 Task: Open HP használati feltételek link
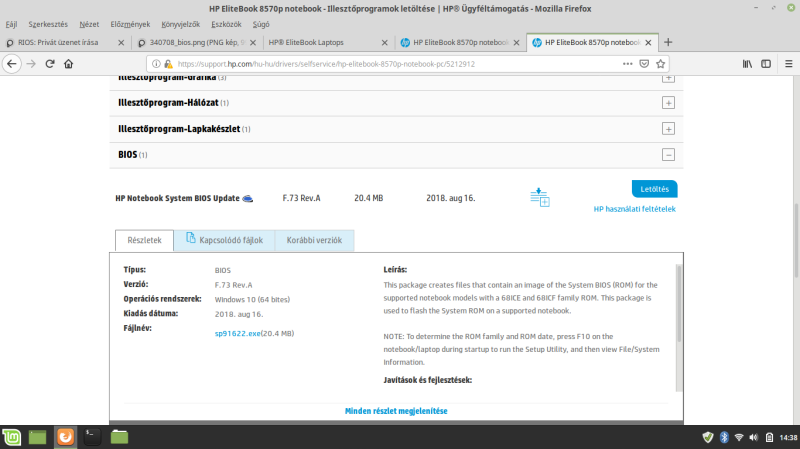coord(634,209)
